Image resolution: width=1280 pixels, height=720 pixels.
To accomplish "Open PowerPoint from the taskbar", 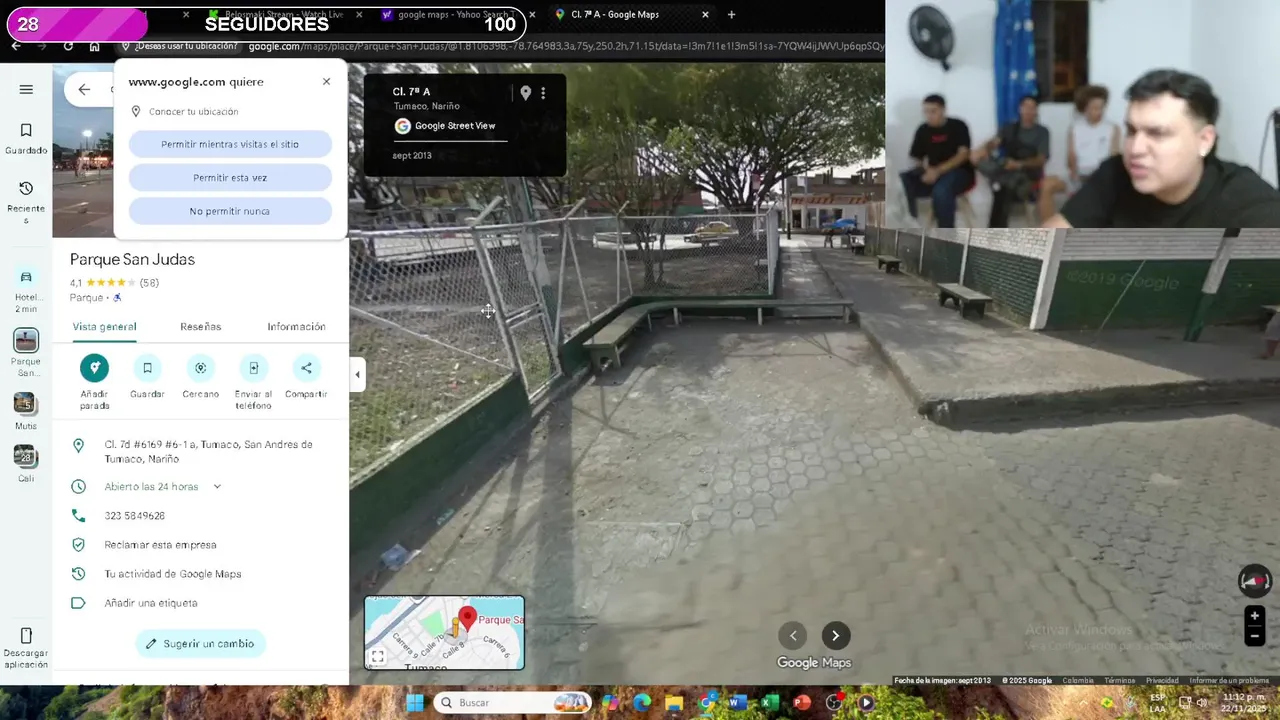I will (x=802, y=703).
